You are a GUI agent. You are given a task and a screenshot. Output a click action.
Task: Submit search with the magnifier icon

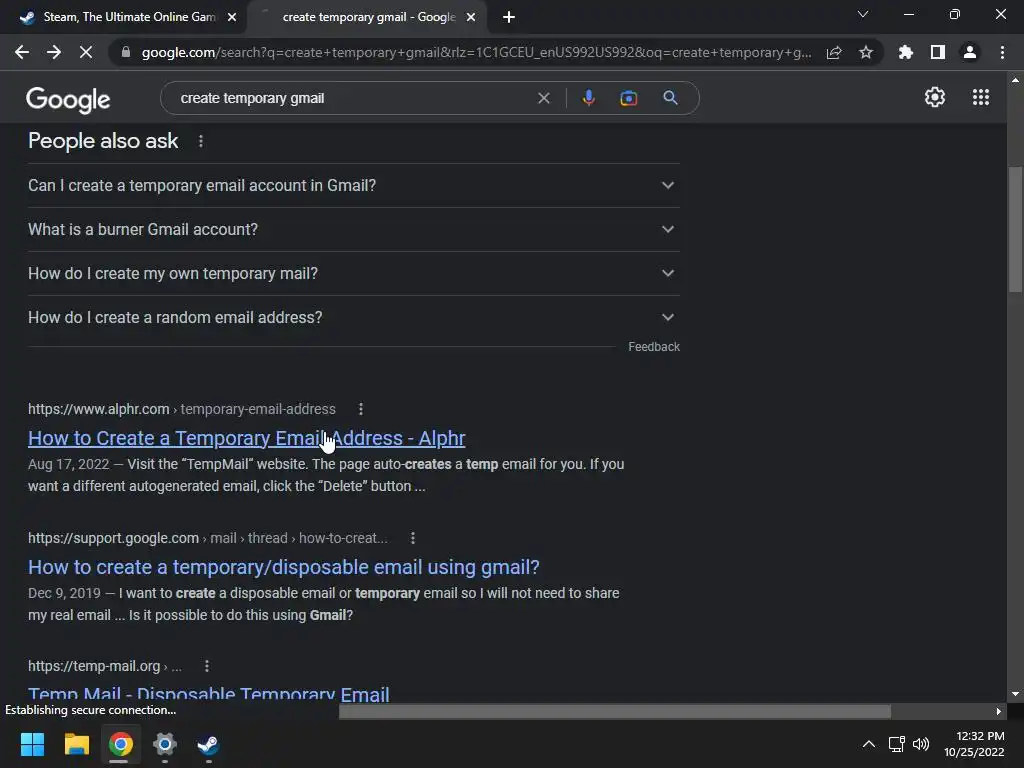[x=670, y=98]
